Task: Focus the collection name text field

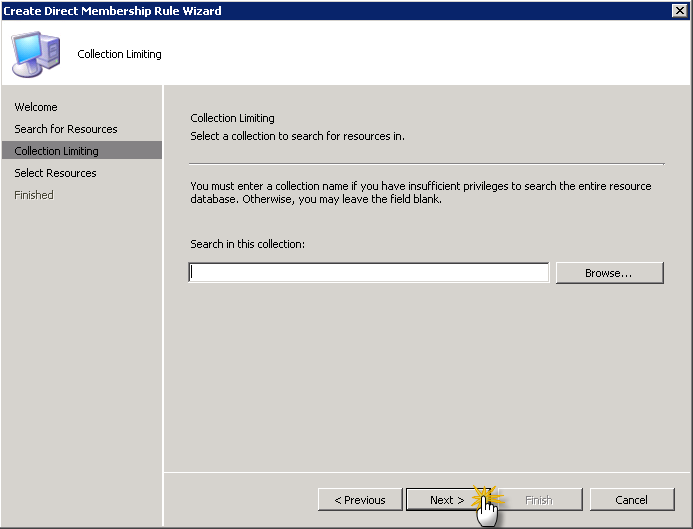Action: click(368, 273)
